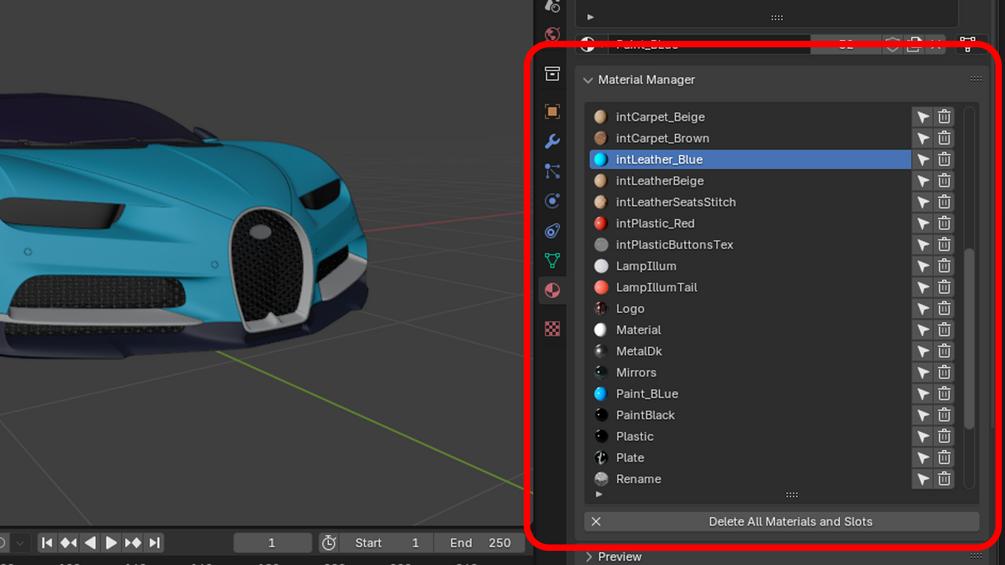Select objects using the Material entry
Image resolution: width=1005 pixels, height=565 pixels.
pyautogui.click(x=923, y=330)
